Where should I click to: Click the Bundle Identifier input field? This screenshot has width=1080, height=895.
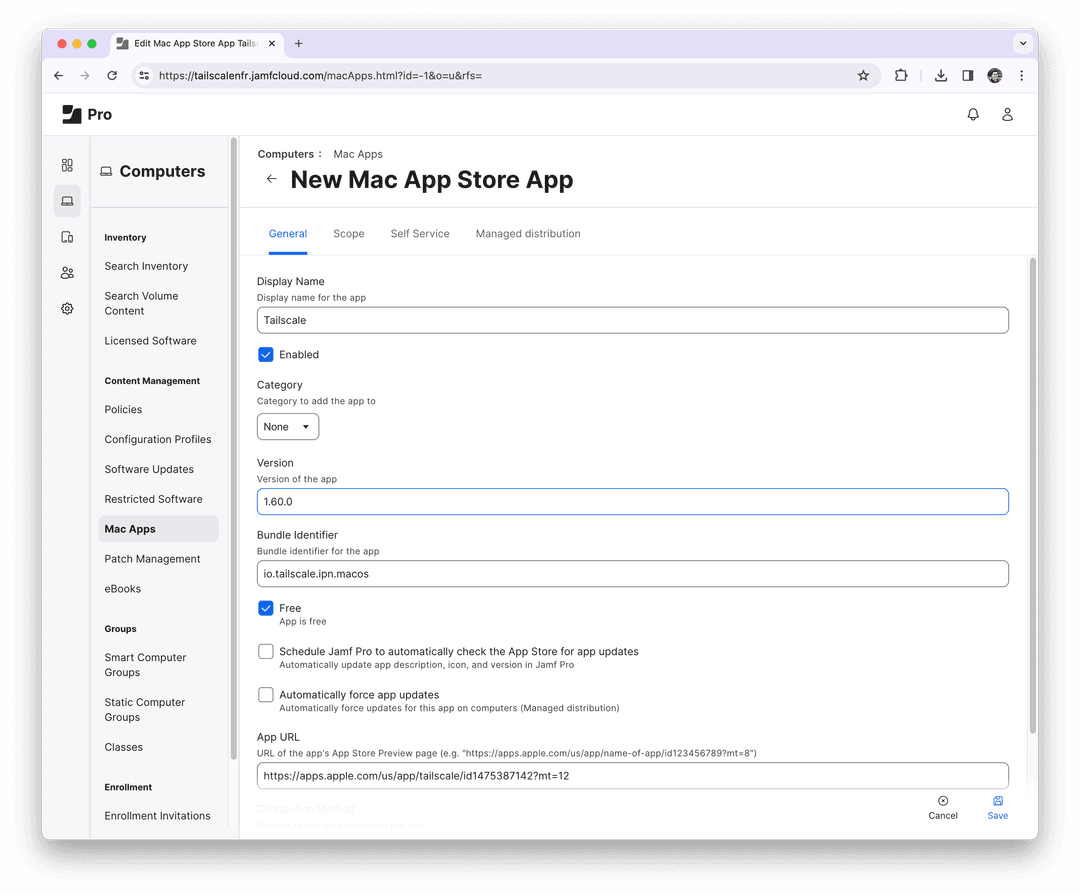pyautogui.click(x=632, y=574)
